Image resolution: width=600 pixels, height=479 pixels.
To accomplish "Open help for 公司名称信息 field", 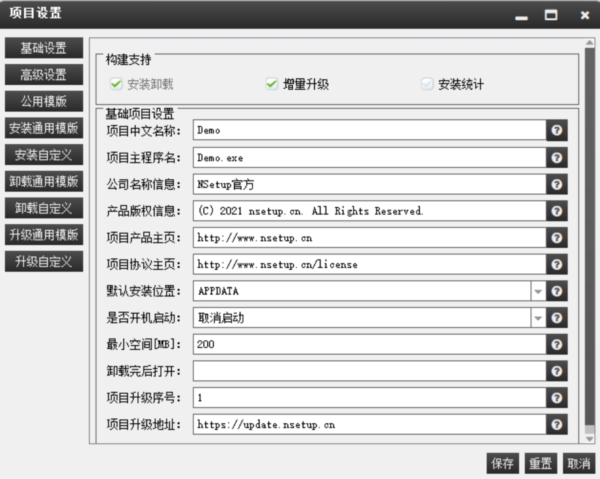I will click(x=557, y=184).
